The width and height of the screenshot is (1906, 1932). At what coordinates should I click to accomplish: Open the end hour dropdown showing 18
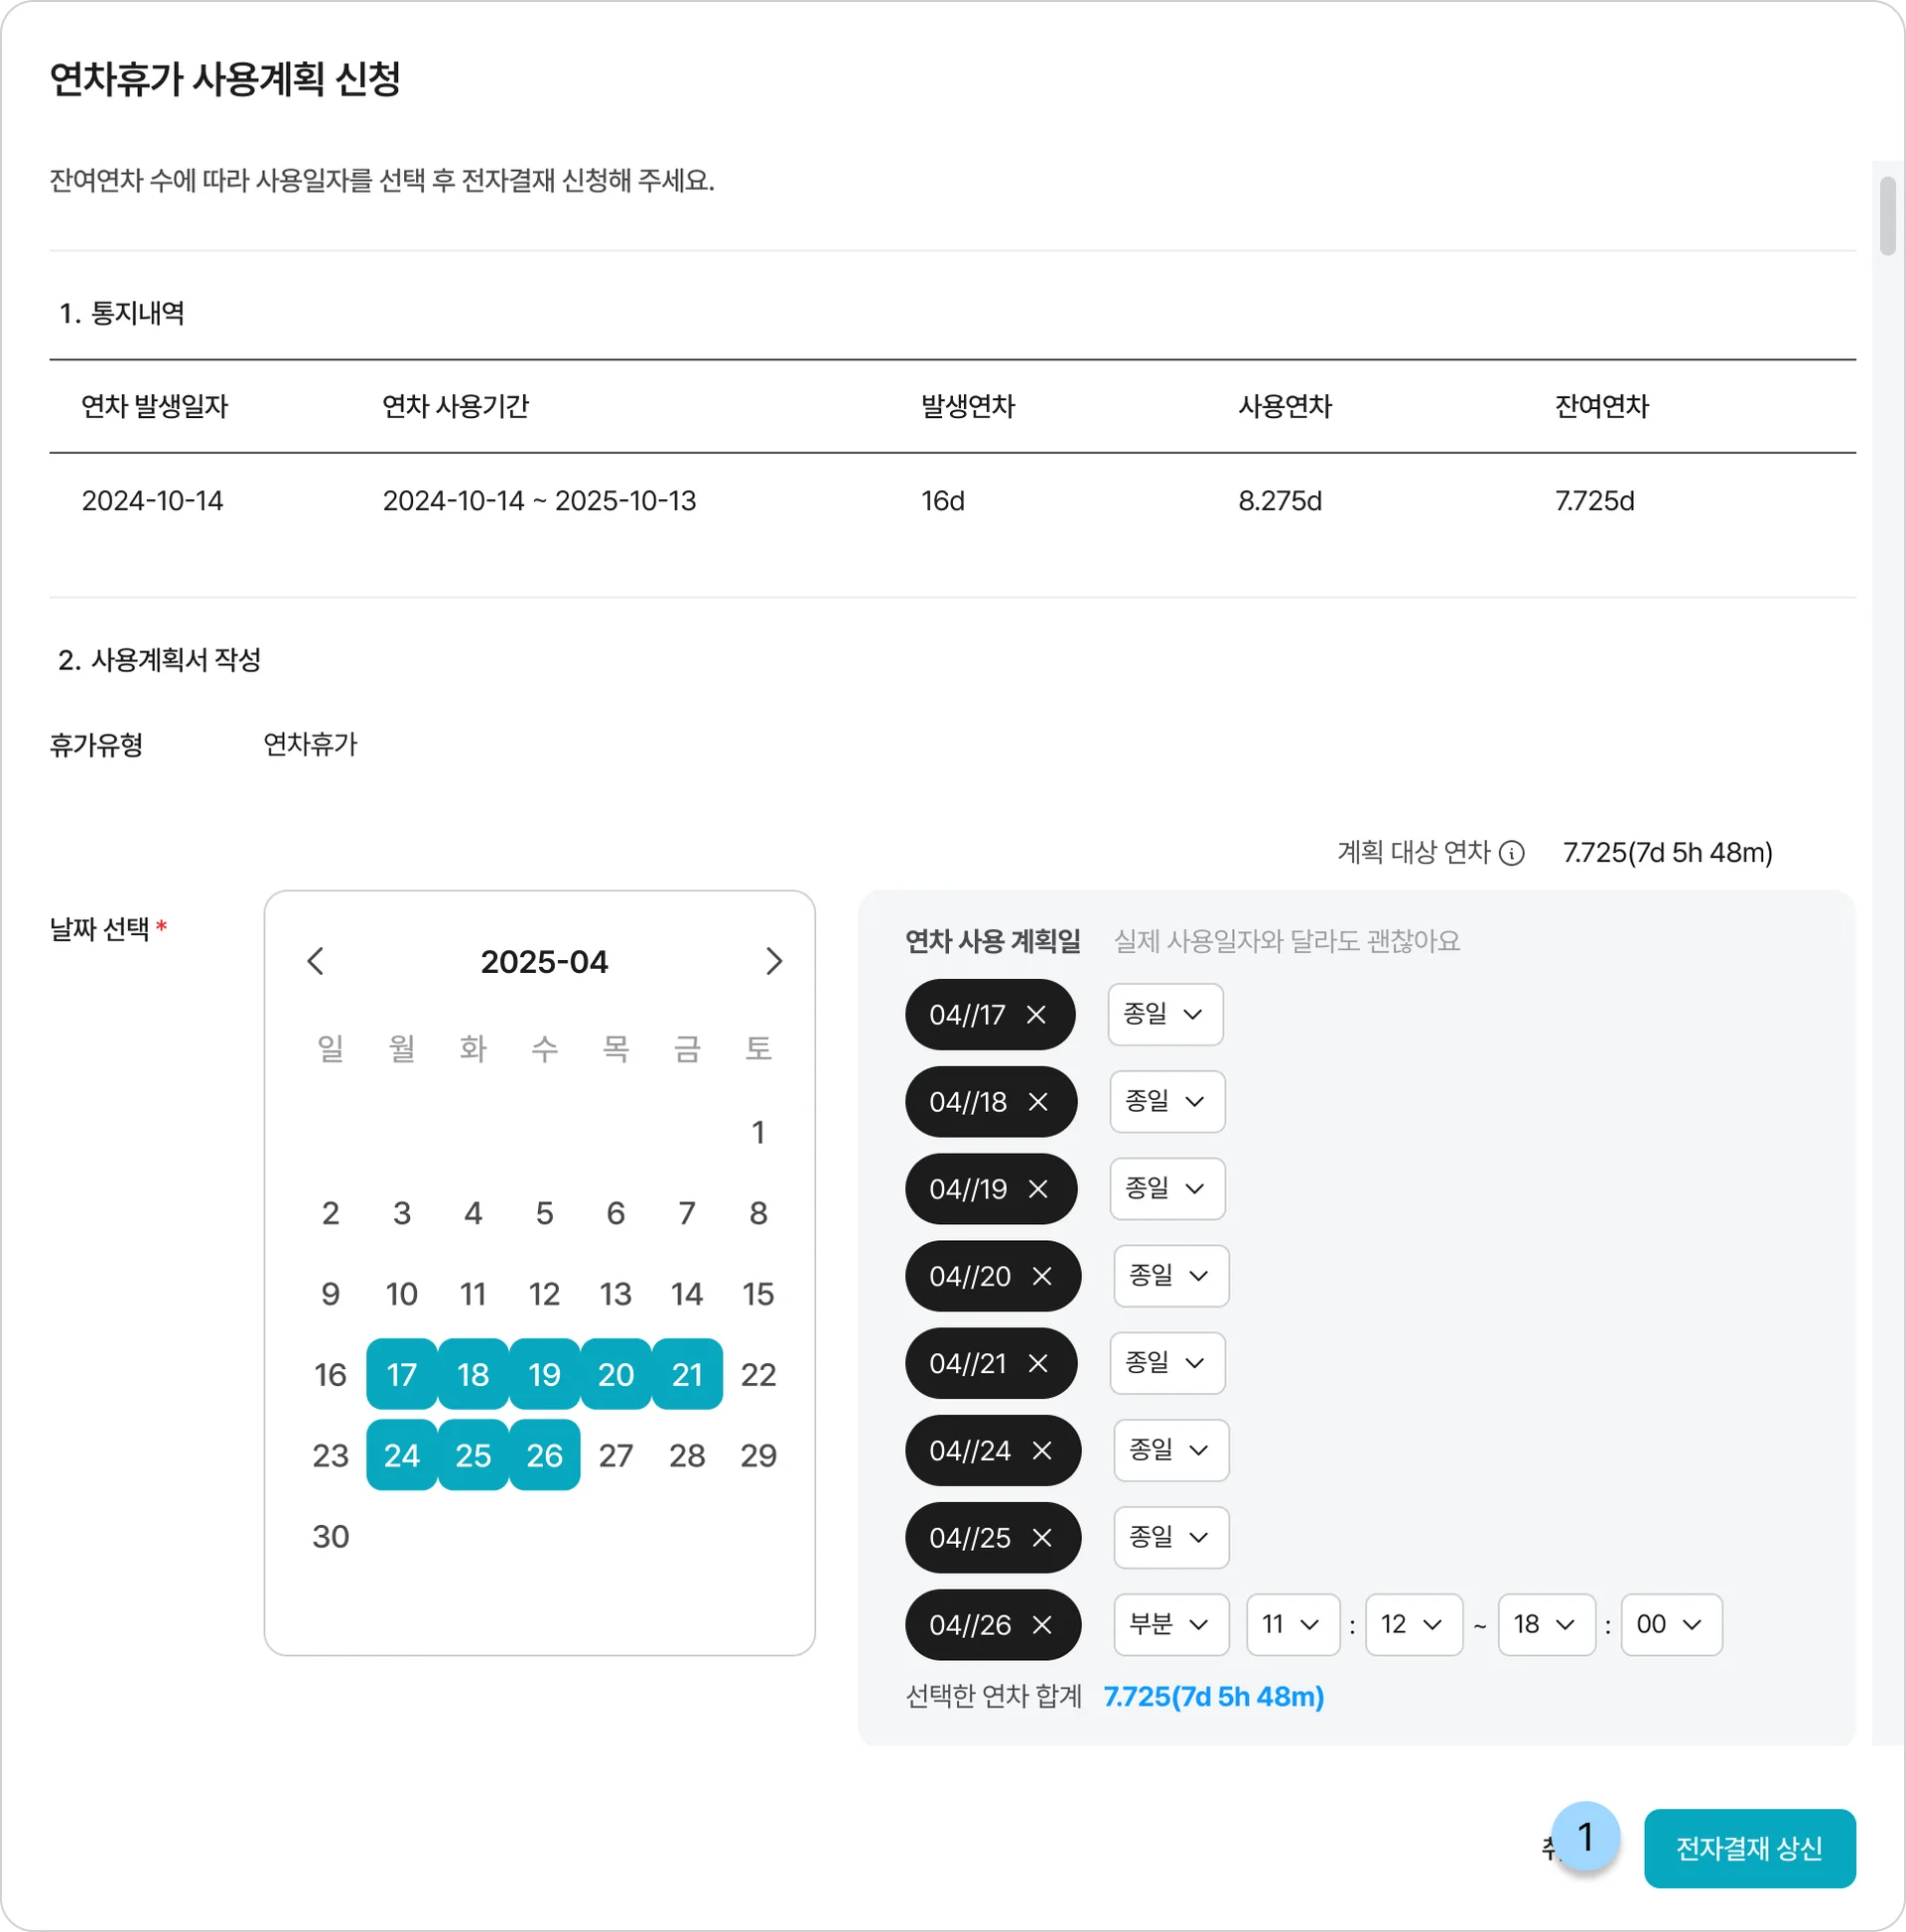pyautogui.click(x=1546, y=1625)
